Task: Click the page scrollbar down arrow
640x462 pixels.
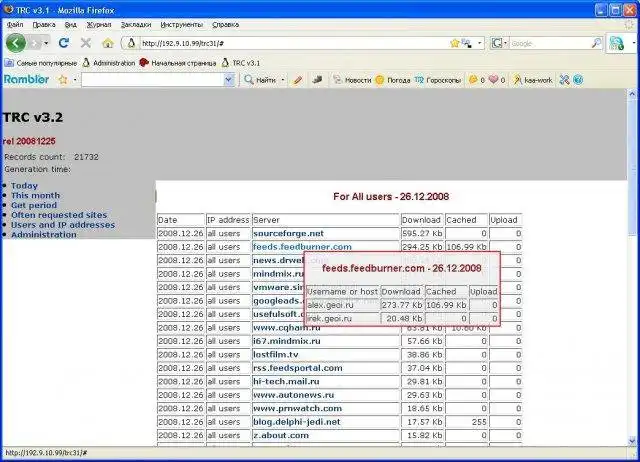Action: pyautogui.click(x=632, y=440)
